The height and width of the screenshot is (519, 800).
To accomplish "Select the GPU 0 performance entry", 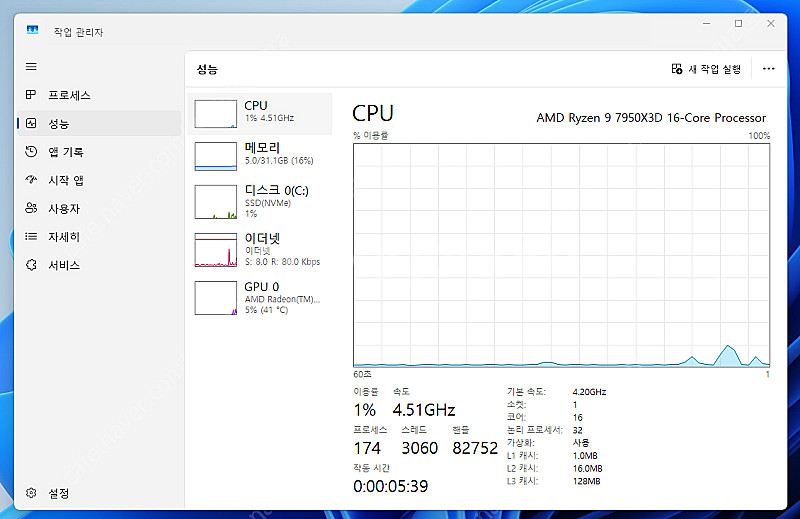I will tap(260, 298).
